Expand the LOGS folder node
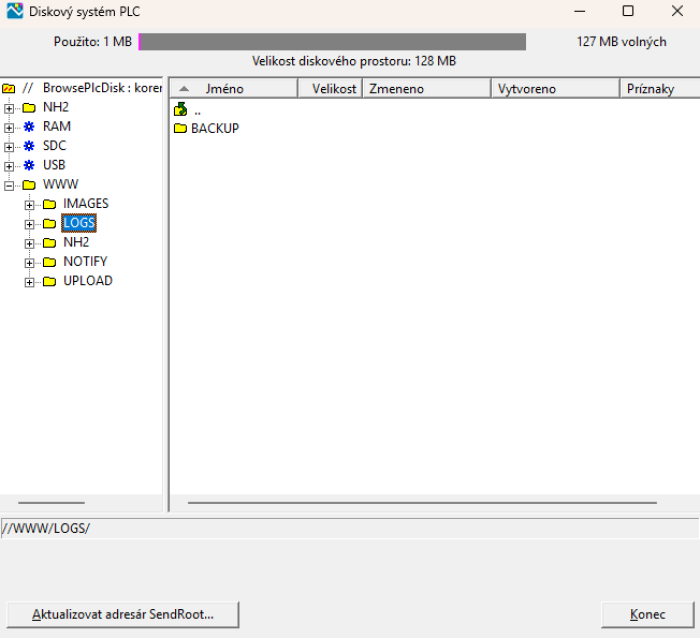This screenshot has width=700, height=638. point(29,224)
